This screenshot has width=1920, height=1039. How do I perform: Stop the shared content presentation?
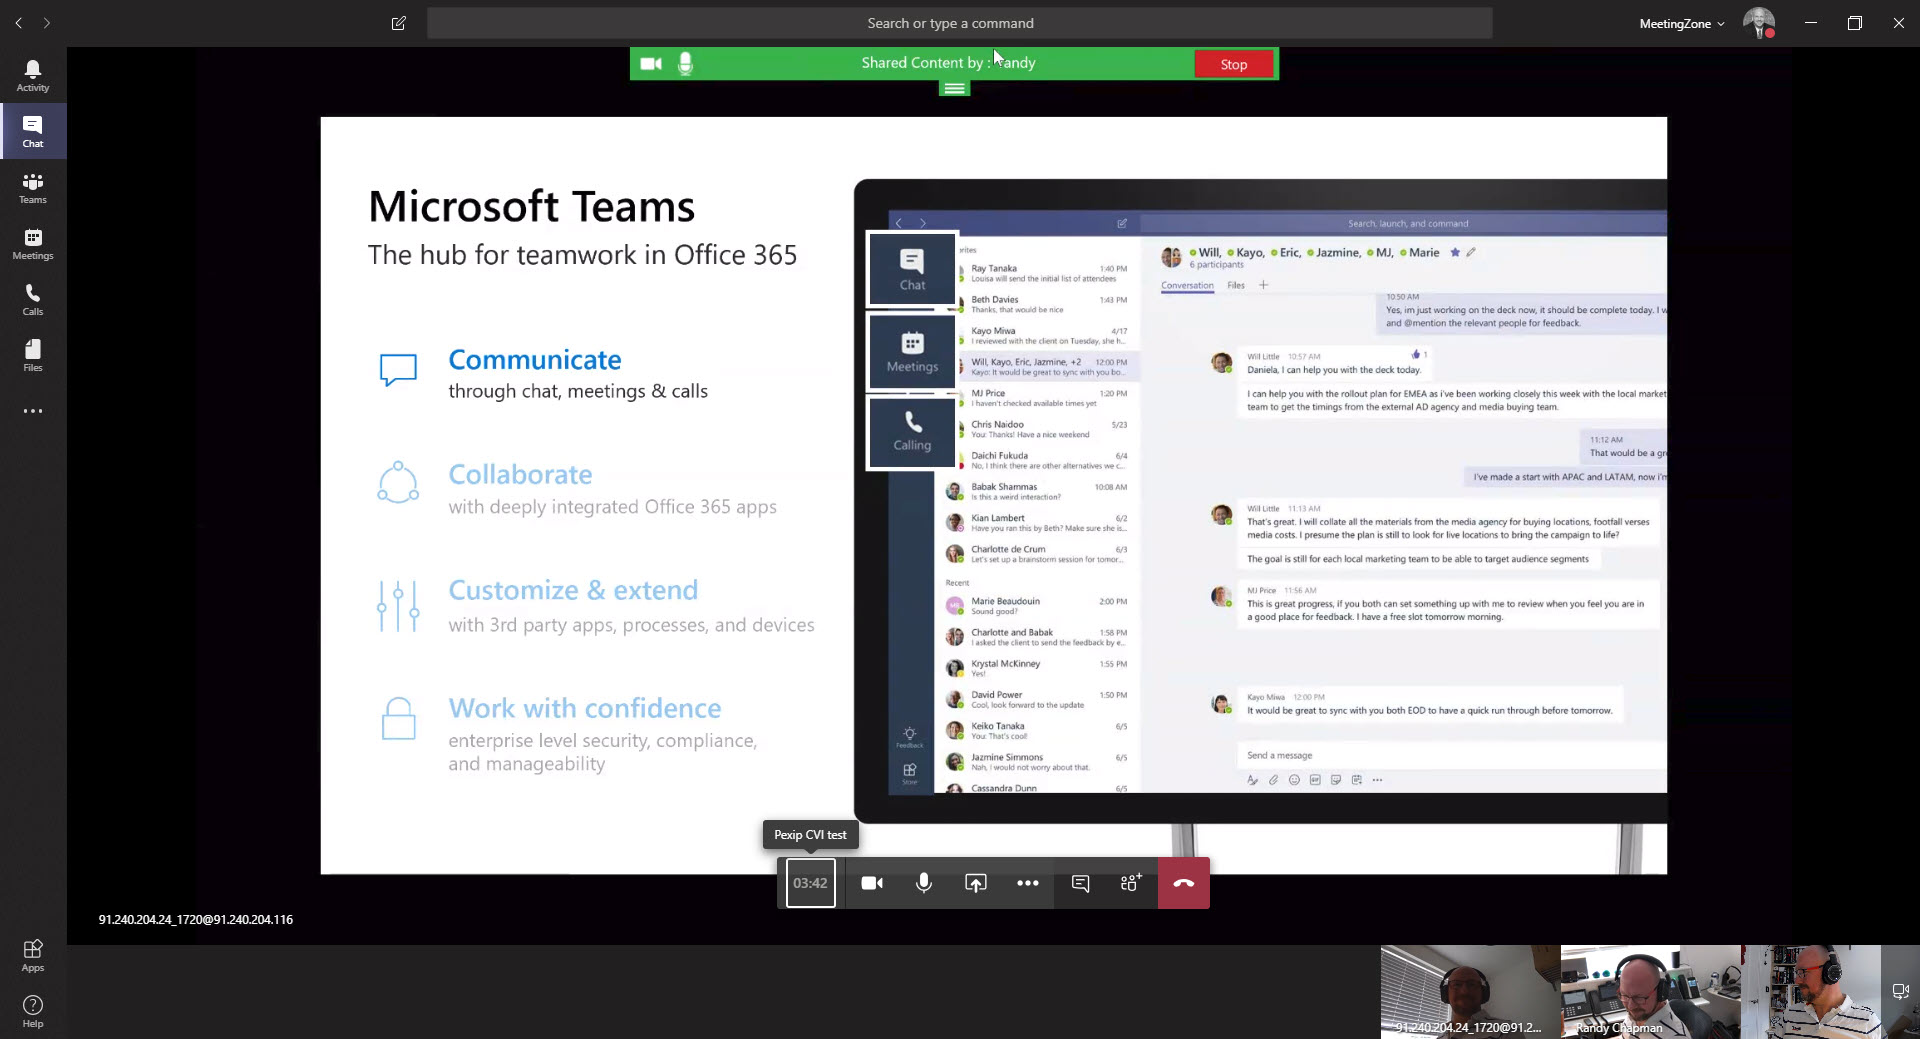pyautogui.click(x=1233, y=64)
